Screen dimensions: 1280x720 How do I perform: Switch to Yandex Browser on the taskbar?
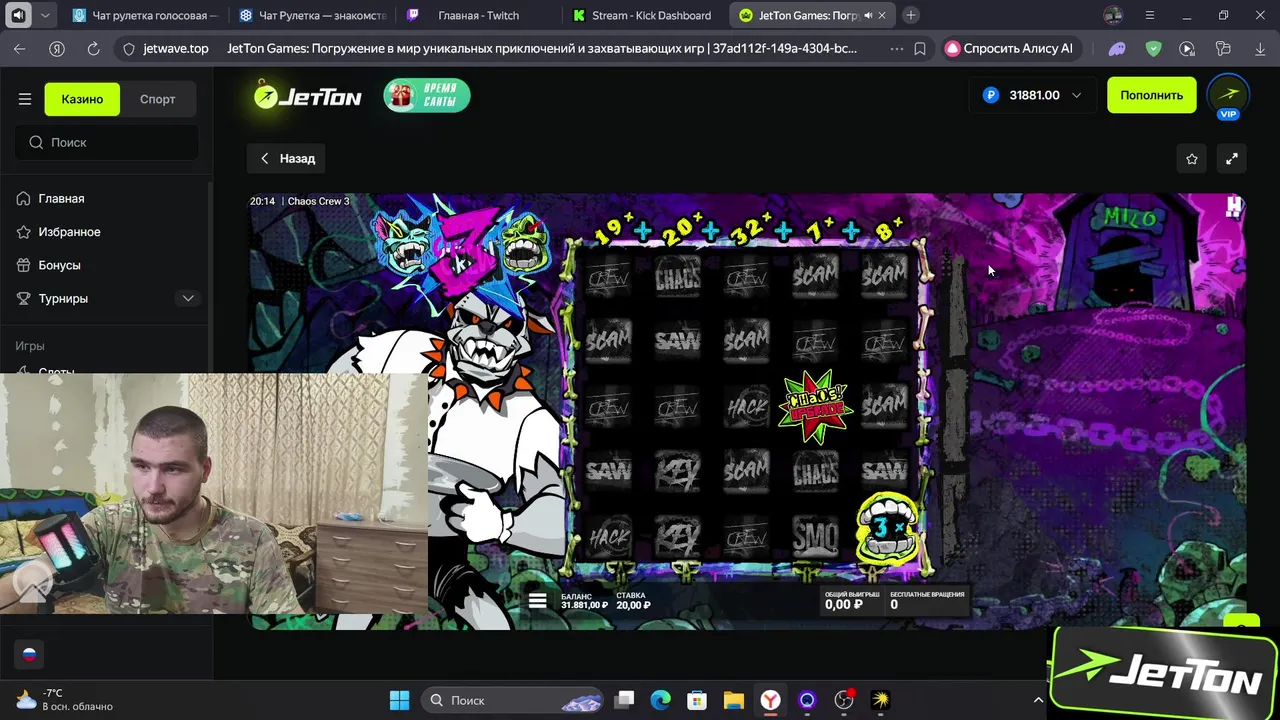pos(770,700)
